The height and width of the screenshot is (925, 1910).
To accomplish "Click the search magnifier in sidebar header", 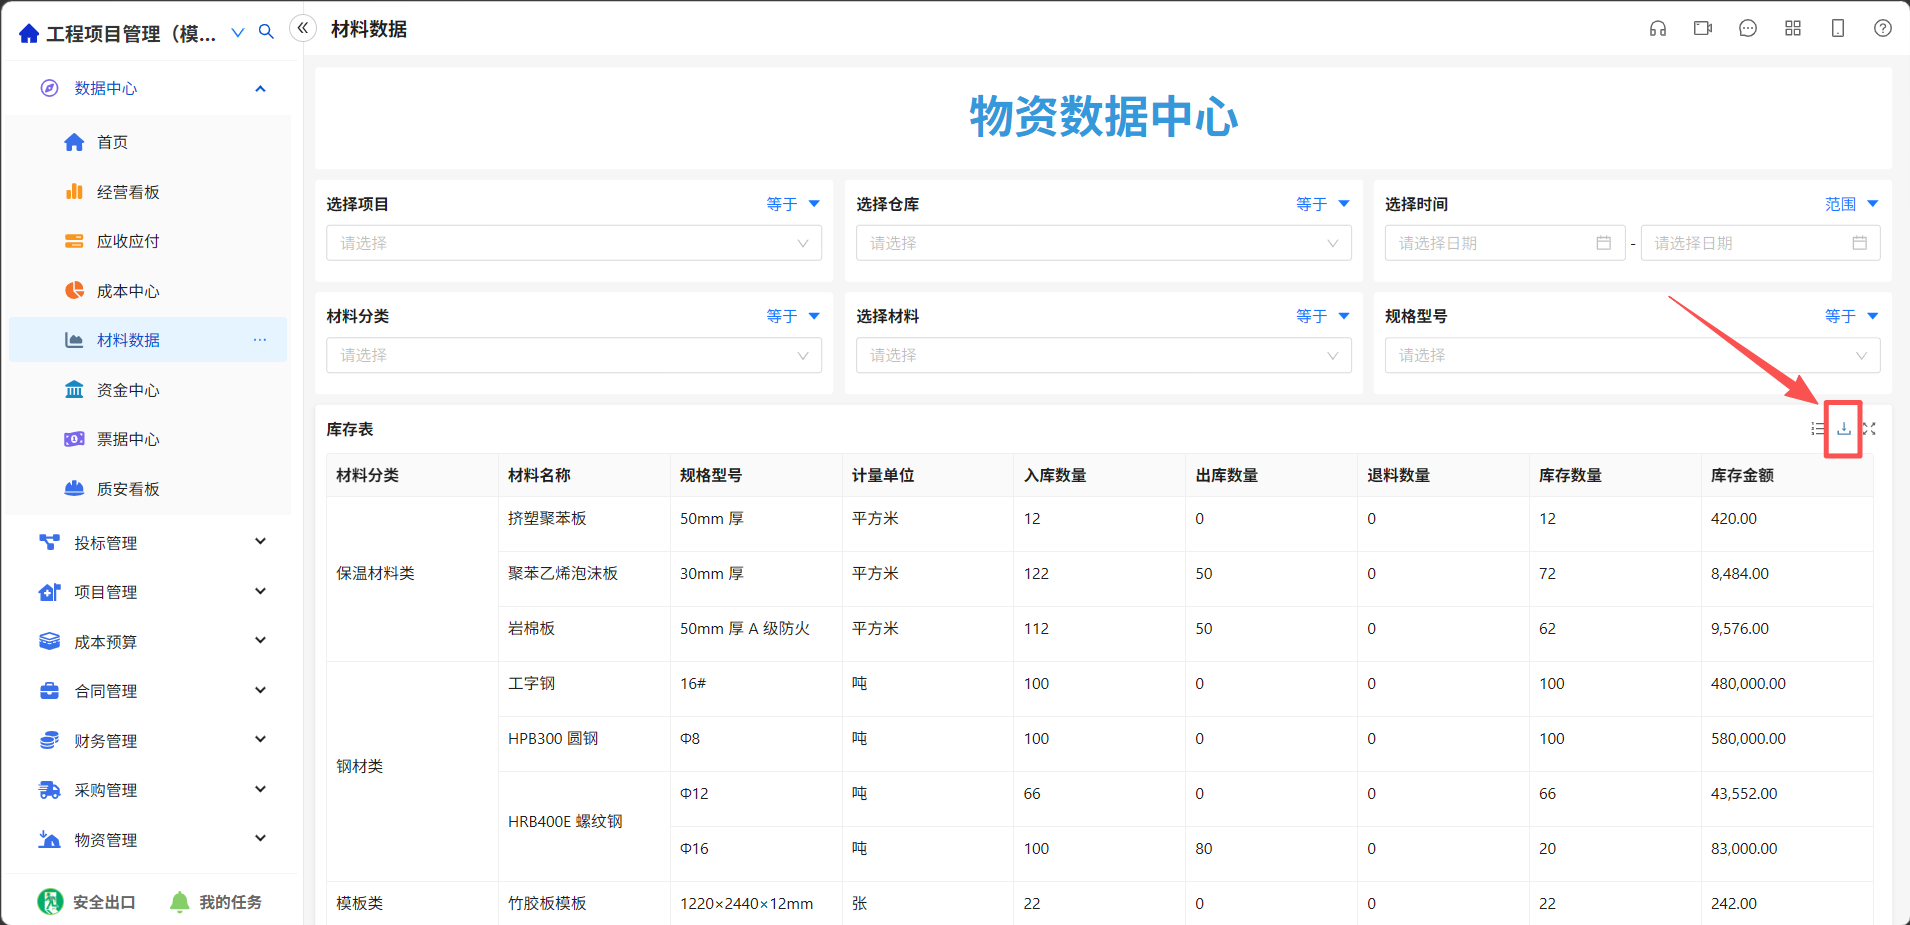I will pos(266,32).
